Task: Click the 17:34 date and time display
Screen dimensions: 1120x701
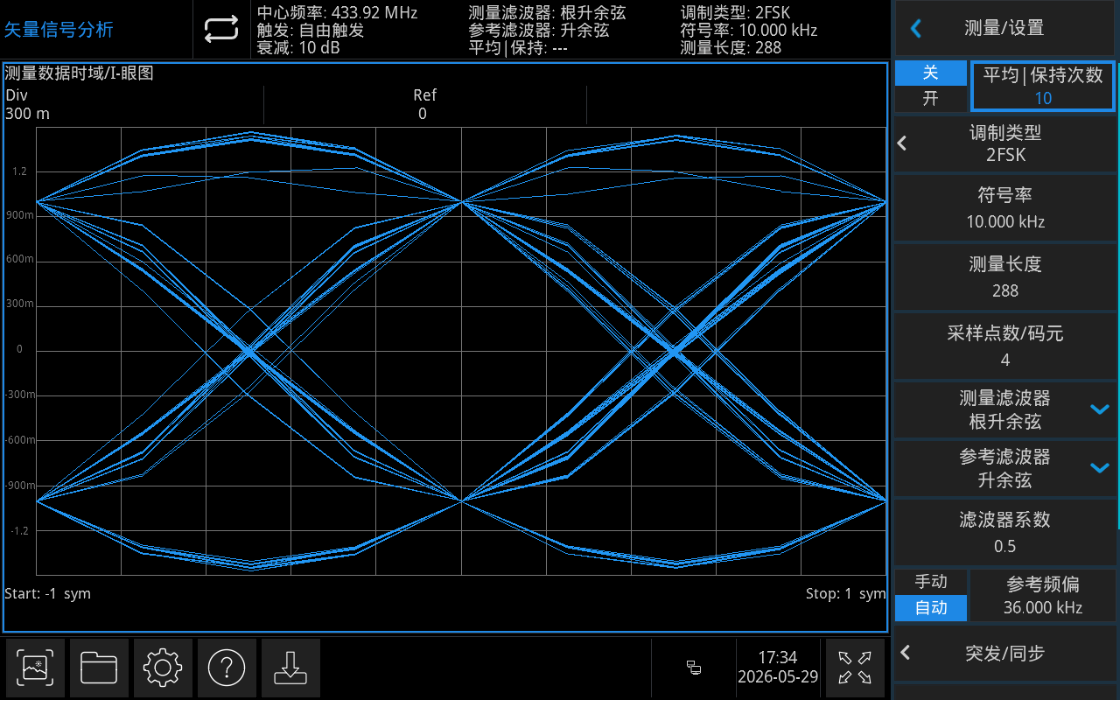Action: (777, 667)
